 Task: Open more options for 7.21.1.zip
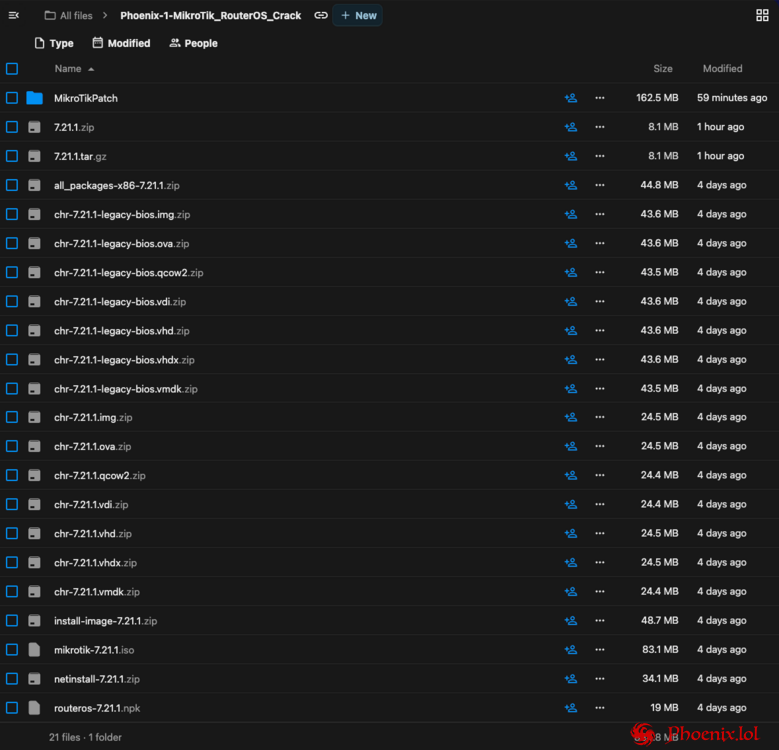(600, 127)
